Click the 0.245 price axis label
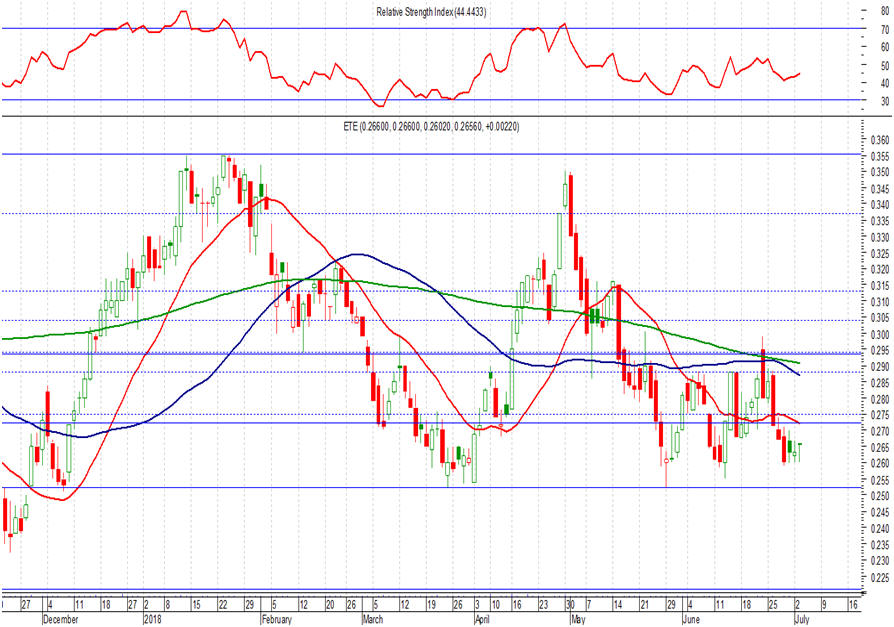894x627 pixels. pyautogui.click(x=880, y=512)
